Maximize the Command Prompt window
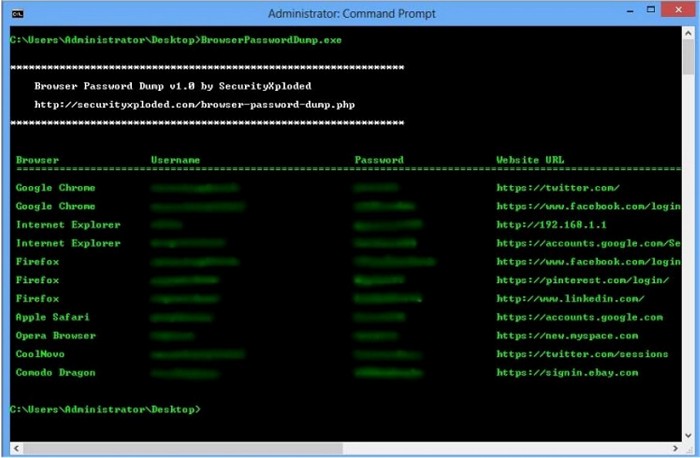The image size is (700, 458). (x=651, y=9)
